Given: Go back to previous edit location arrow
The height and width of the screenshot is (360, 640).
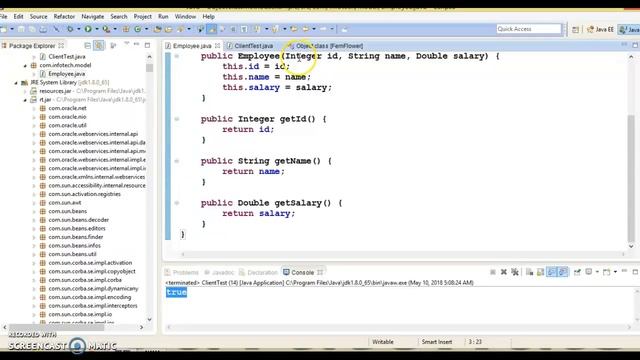Looking at the screenshot, I should [305, 29].
